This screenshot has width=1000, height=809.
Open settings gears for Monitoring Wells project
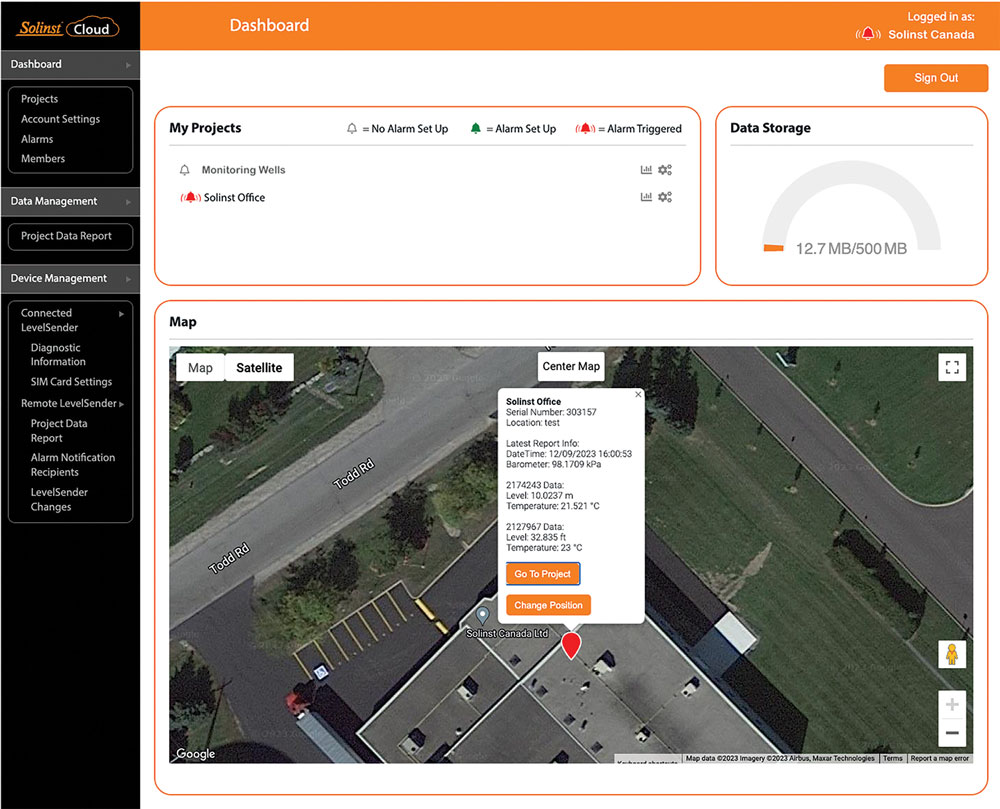click(x=664, y=170)
